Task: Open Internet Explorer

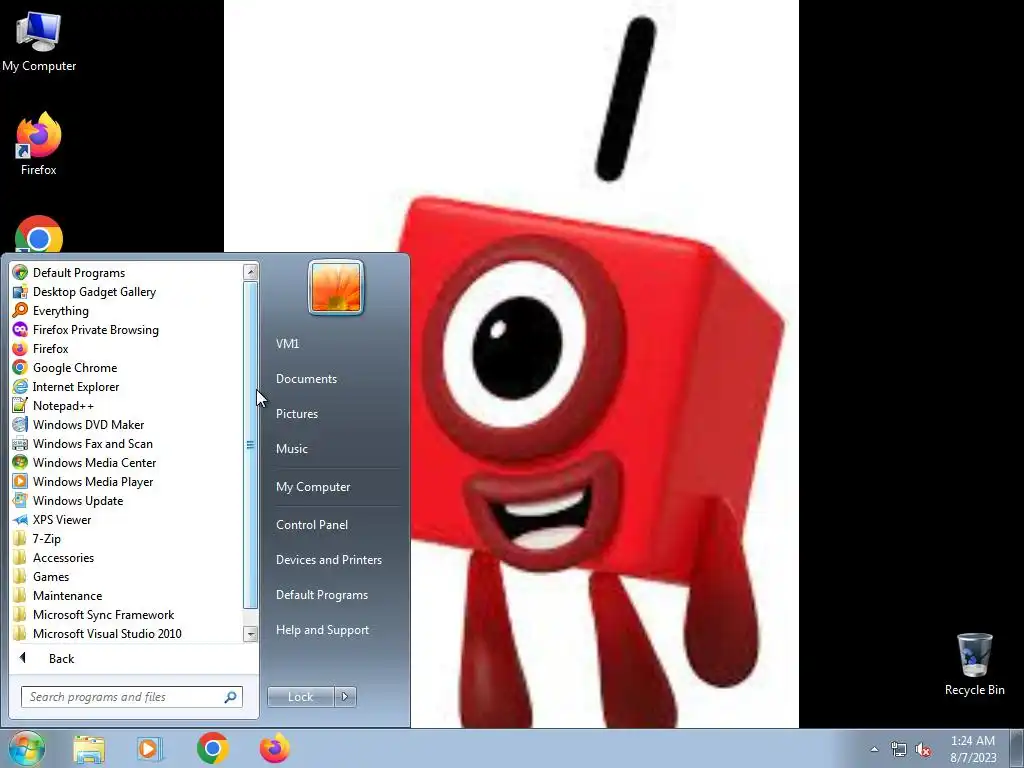Action: tap(127, 387)
